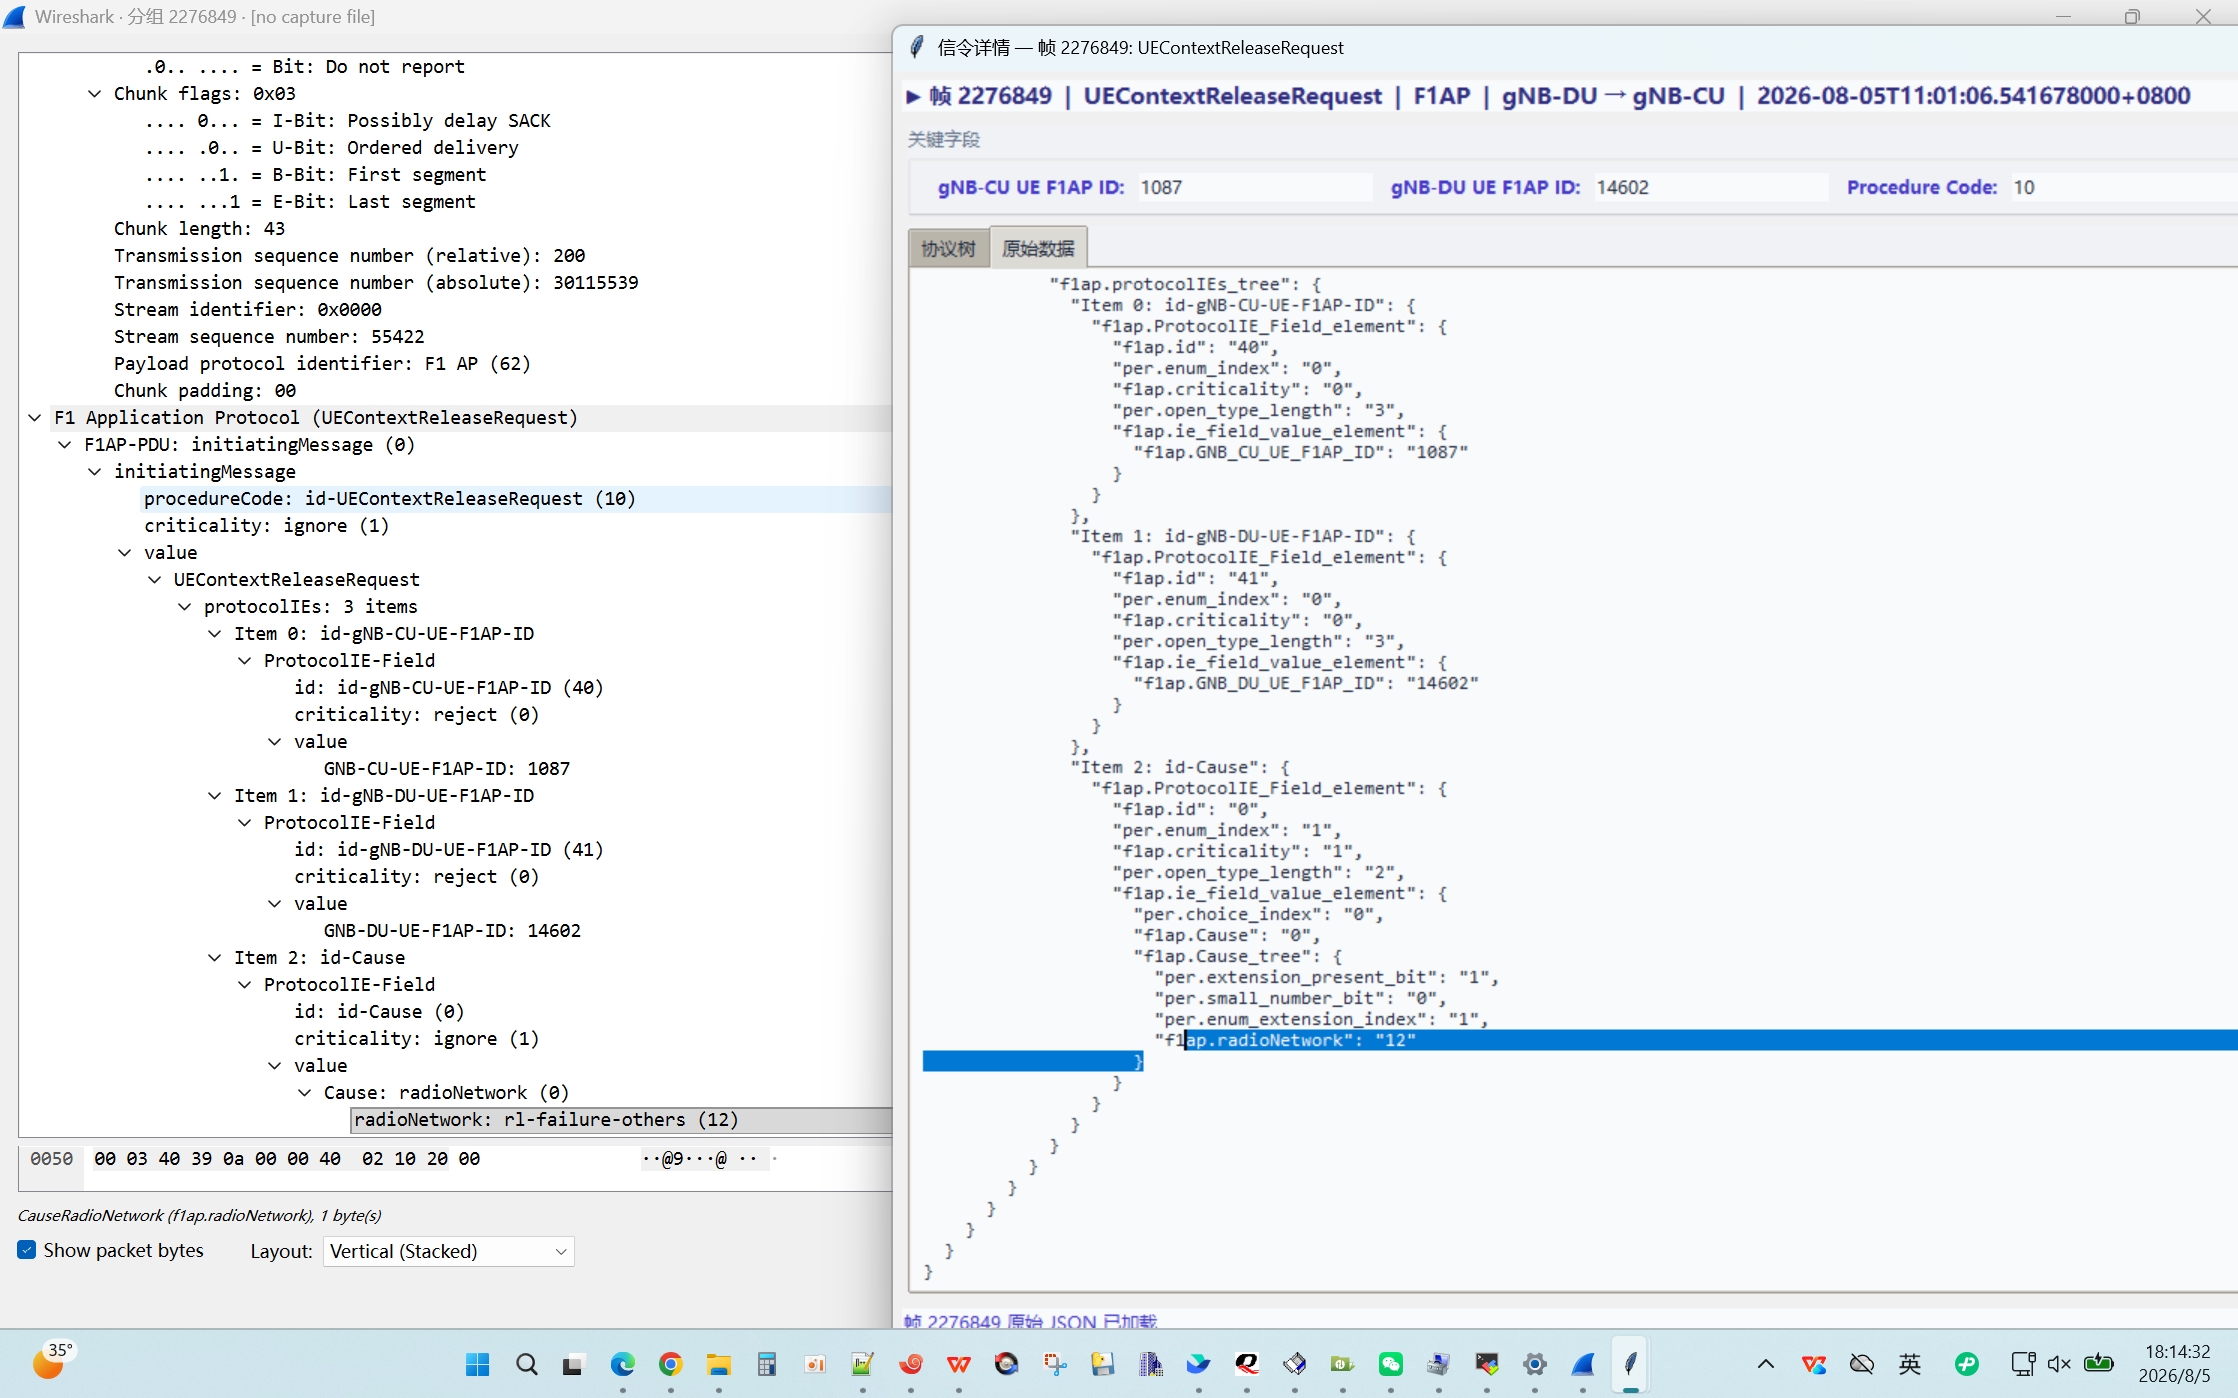Click the Procedure Code value field
The height and width of the screenshot is (1398, 2238).
2123,187
